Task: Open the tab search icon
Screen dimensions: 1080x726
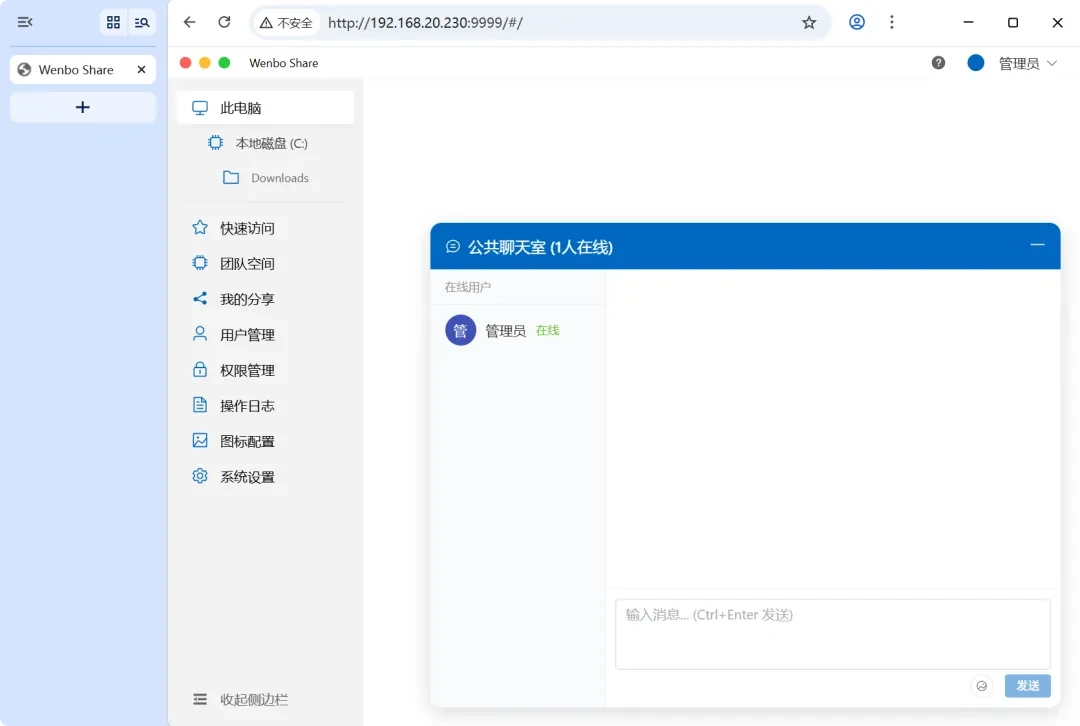Action: point(142,23)
